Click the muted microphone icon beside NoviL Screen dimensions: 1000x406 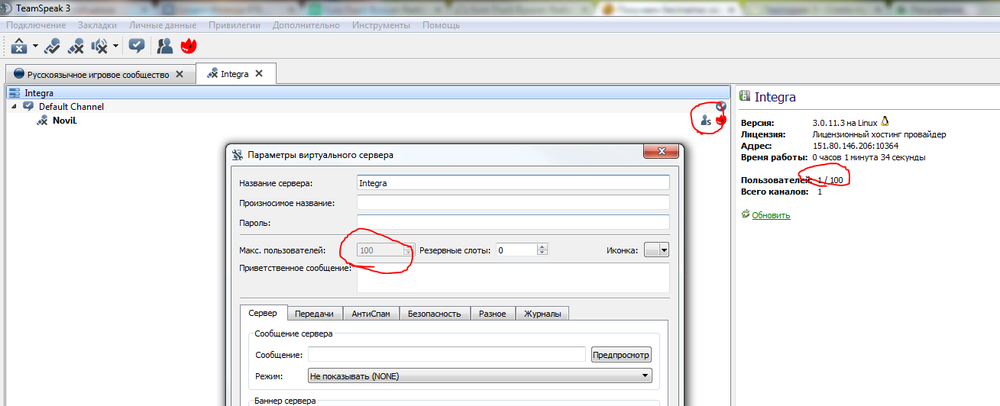[x=43, y=120]
